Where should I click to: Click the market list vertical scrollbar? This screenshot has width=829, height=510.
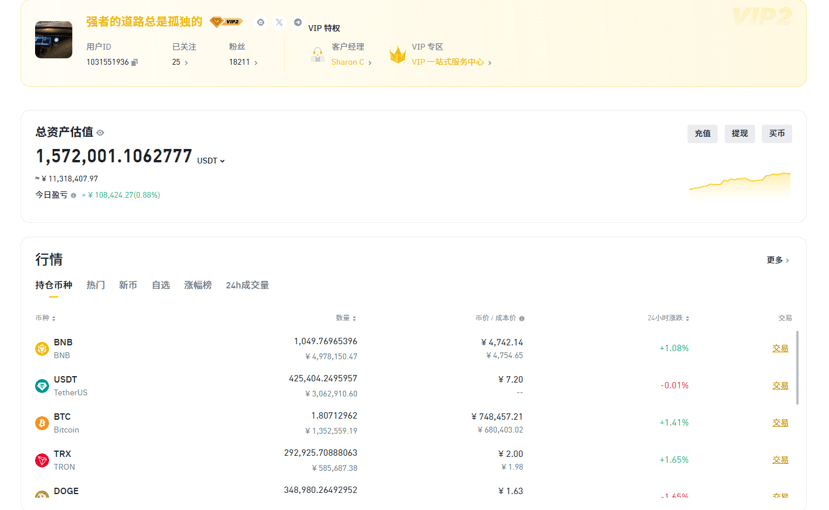797,368
